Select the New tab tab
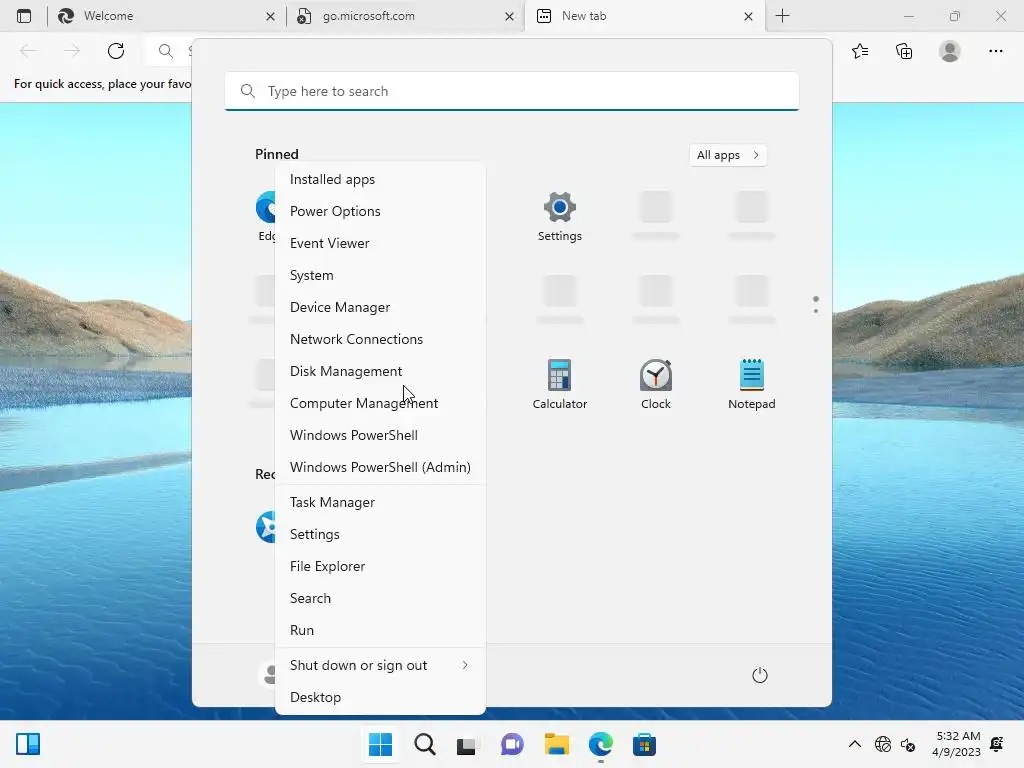 click(x=644, y=16)
